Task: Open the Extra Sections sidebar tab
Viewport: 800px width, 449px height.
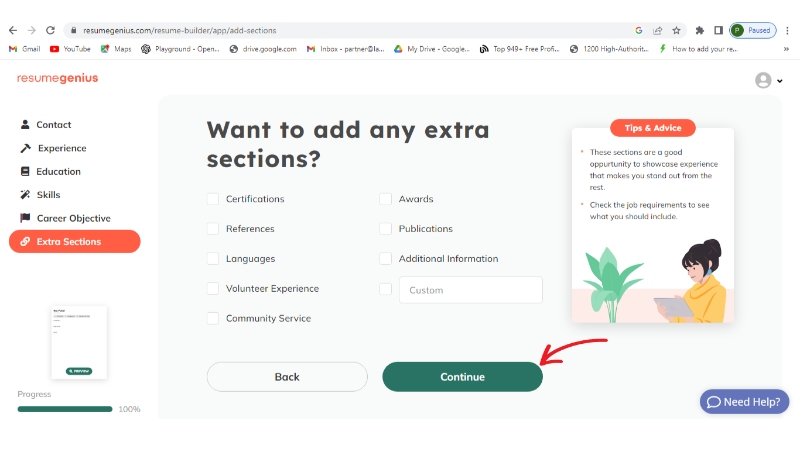Action: (75, 241)
